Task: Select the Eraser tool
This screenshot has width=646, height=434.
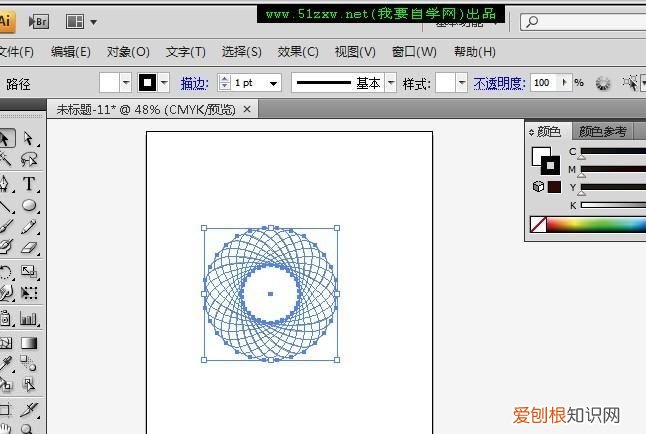Action: pyautogui.click(x=29, y=247)
